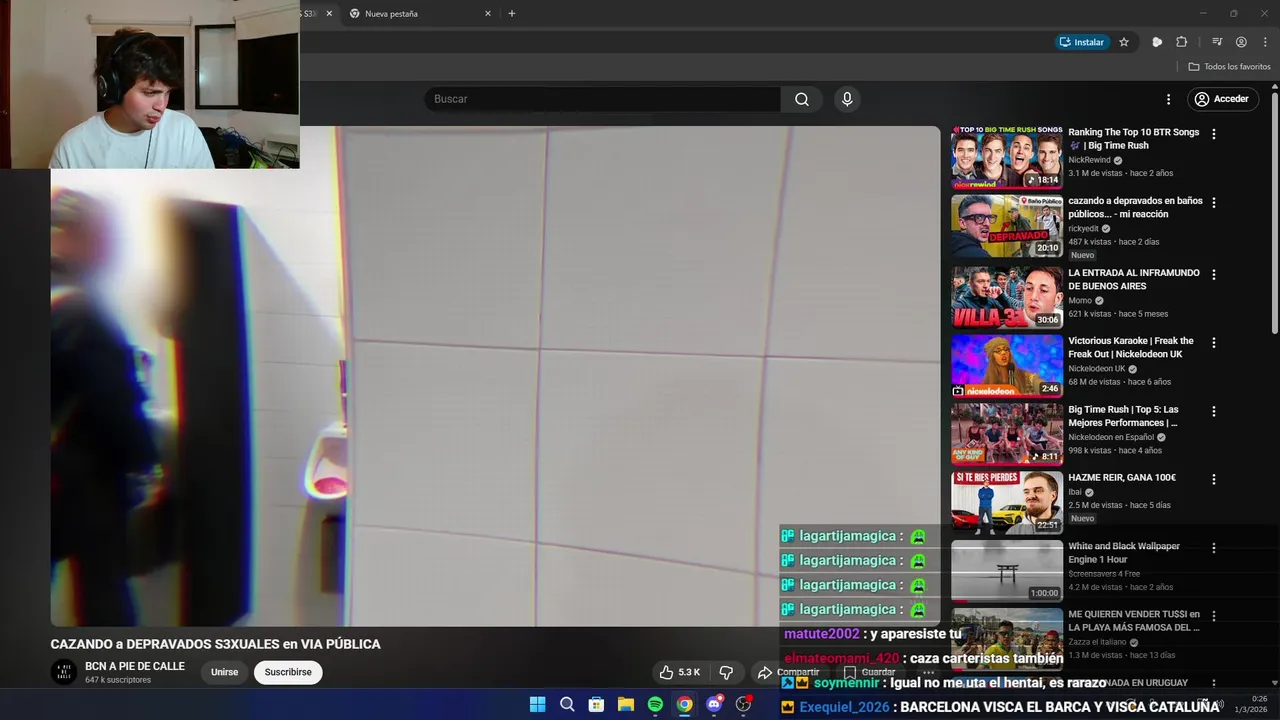Open the Todos los favoritos bookmarks folder

point(1229,67)
